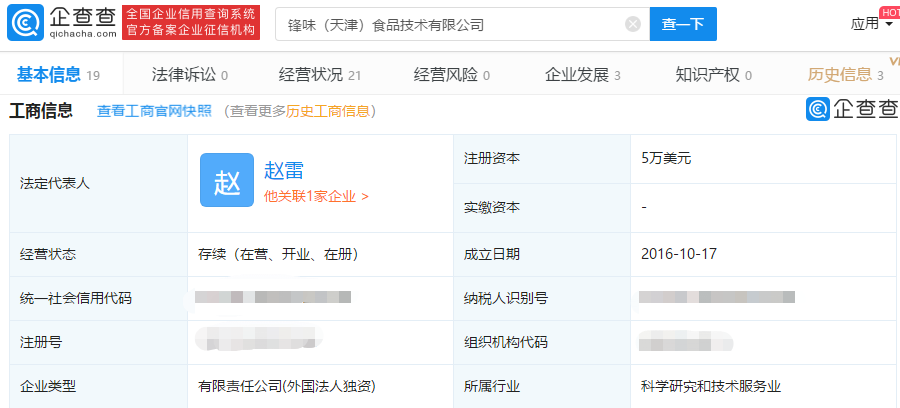
Task: Focus the company name search field
Action: [x=450, y=24]
